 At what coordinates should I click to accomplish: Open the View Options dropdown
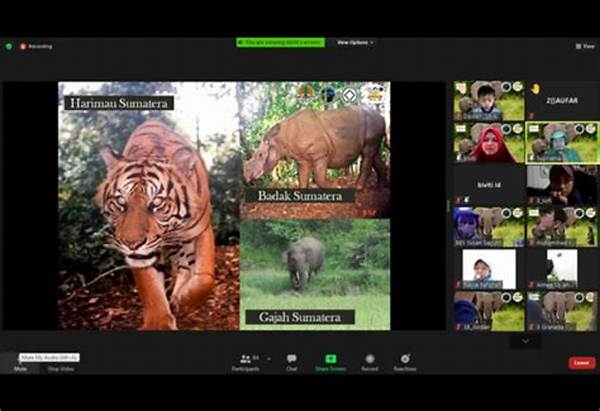pyautogui.click(x=355, y=42)
